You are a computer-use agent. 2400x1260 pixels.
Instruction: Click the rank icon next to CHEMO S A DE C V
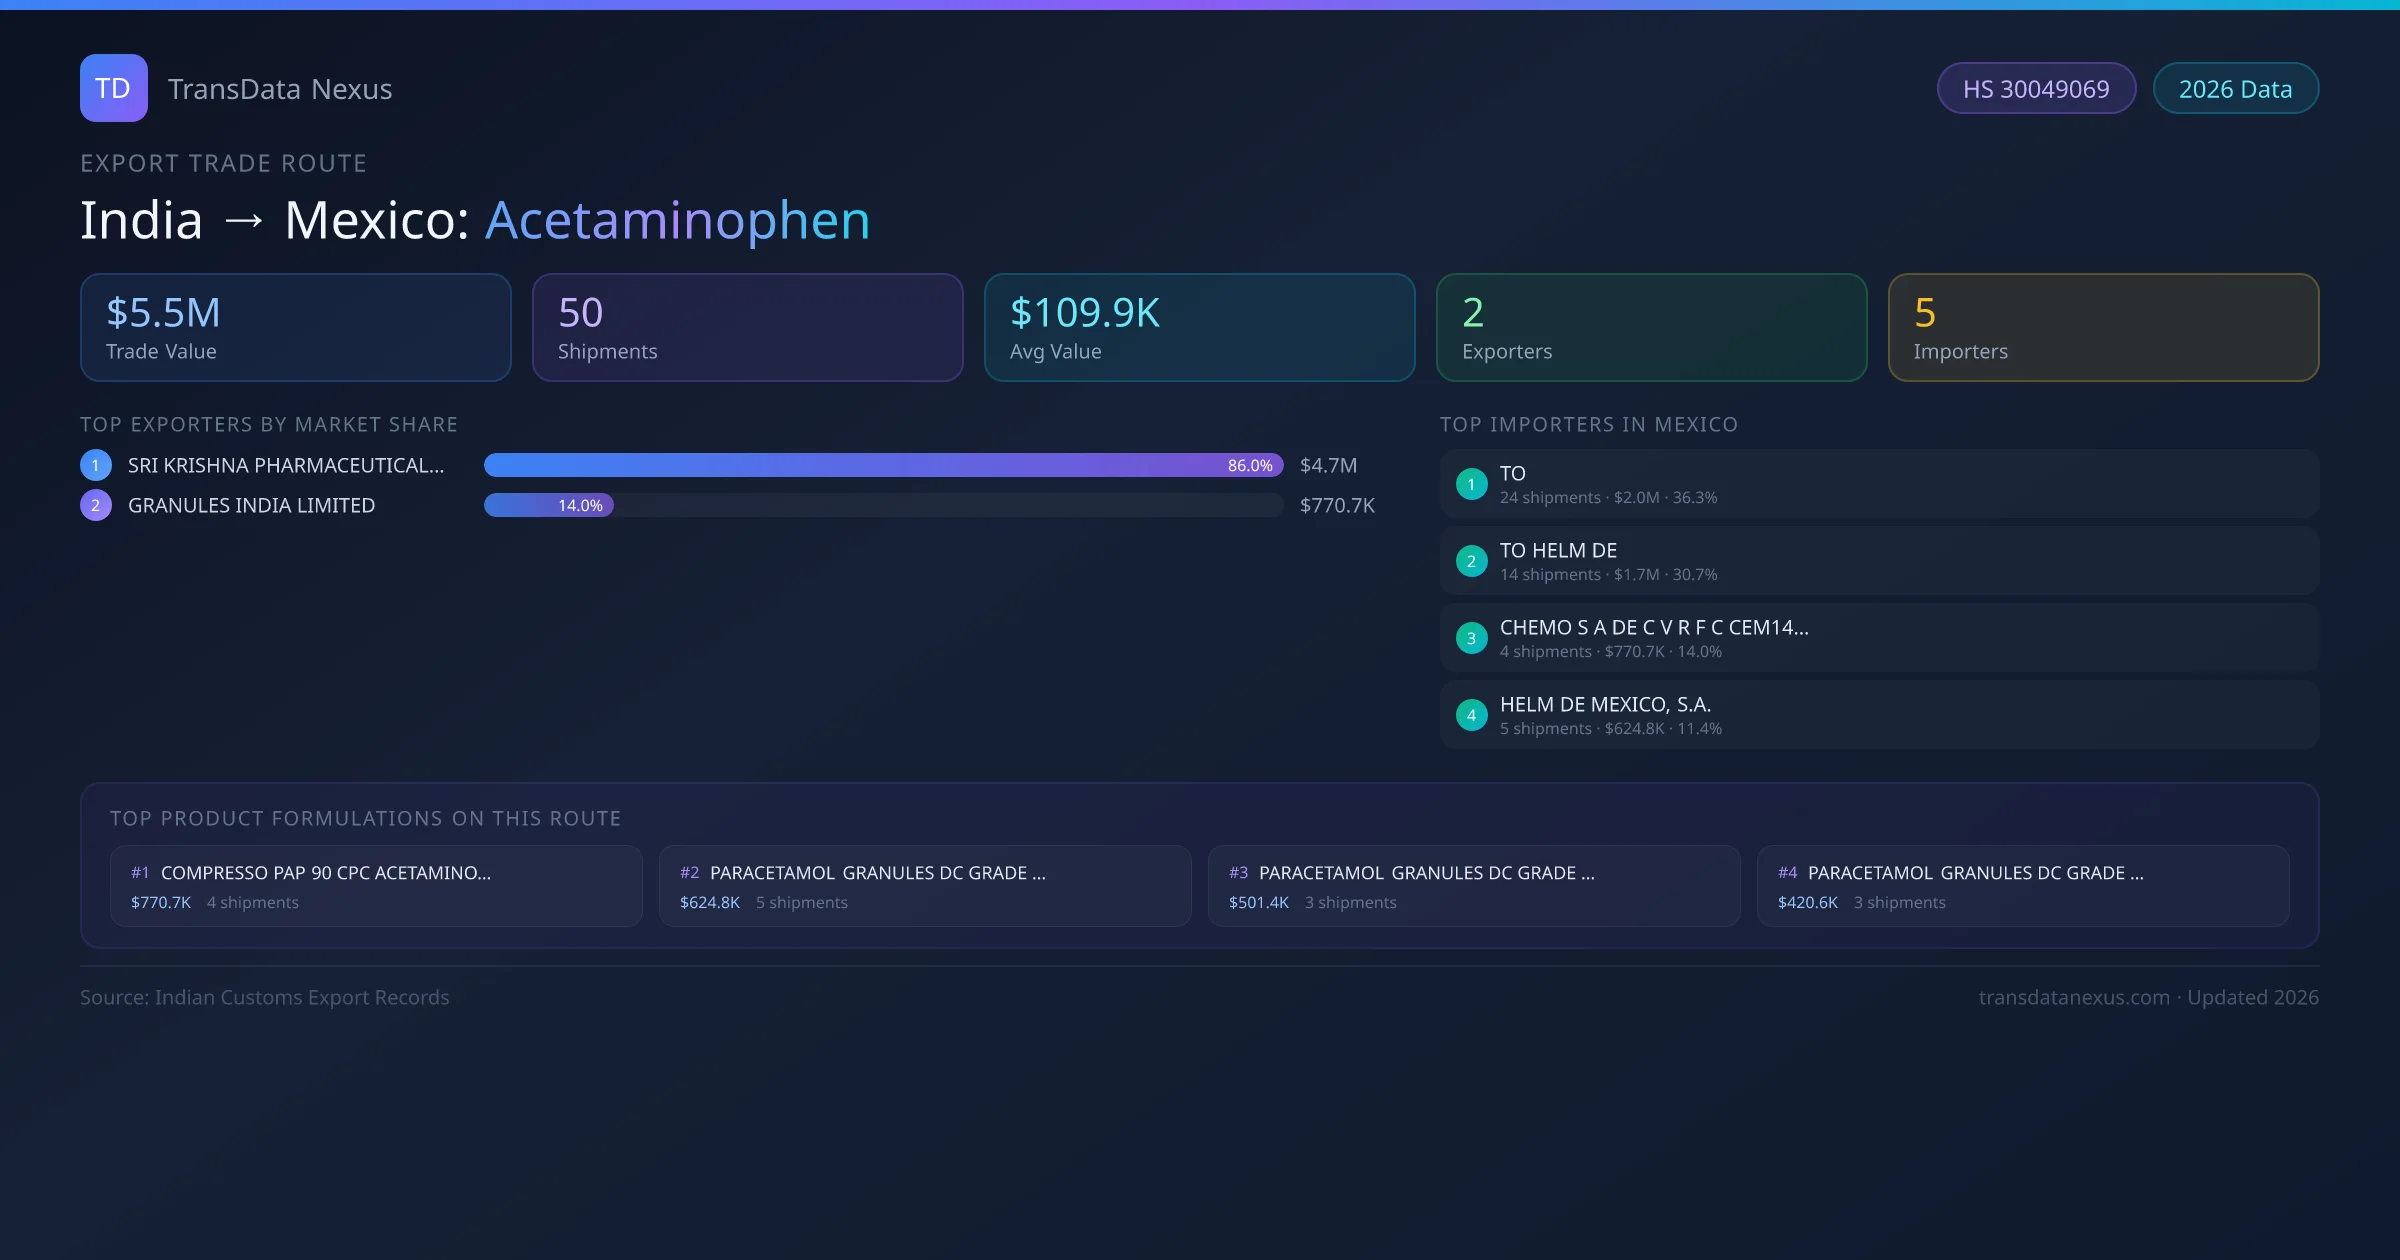tap(1471, 638)
